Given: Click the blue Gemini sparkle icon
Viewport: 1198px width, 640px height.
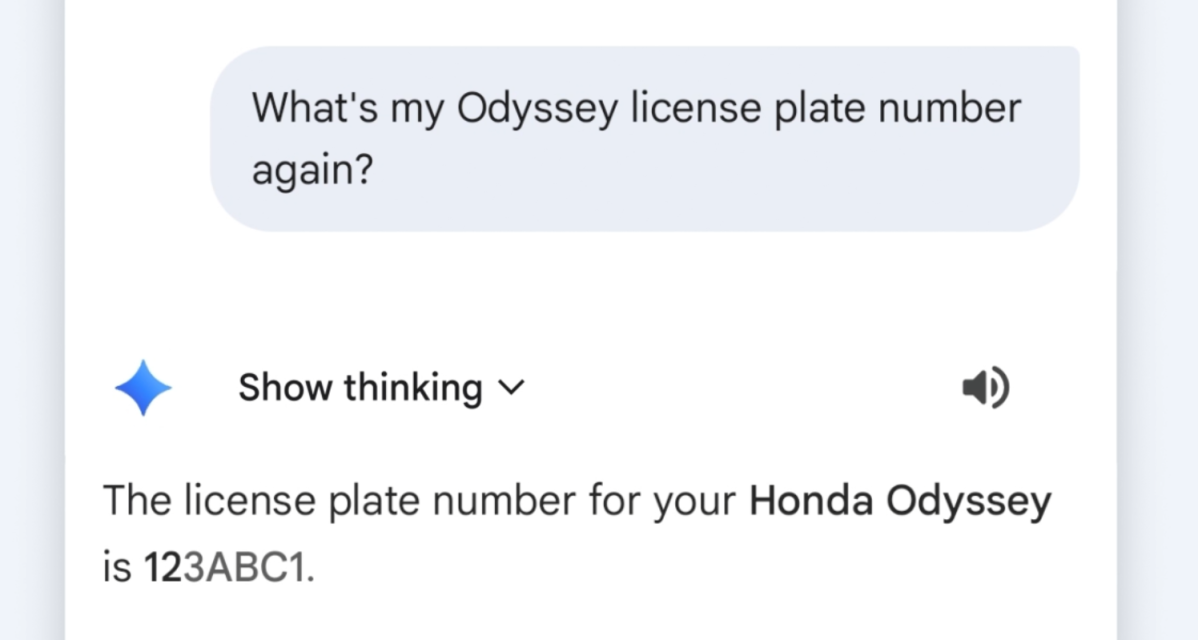Looking at the screenshot, I should pyautogui.click(x=144, y=387).
